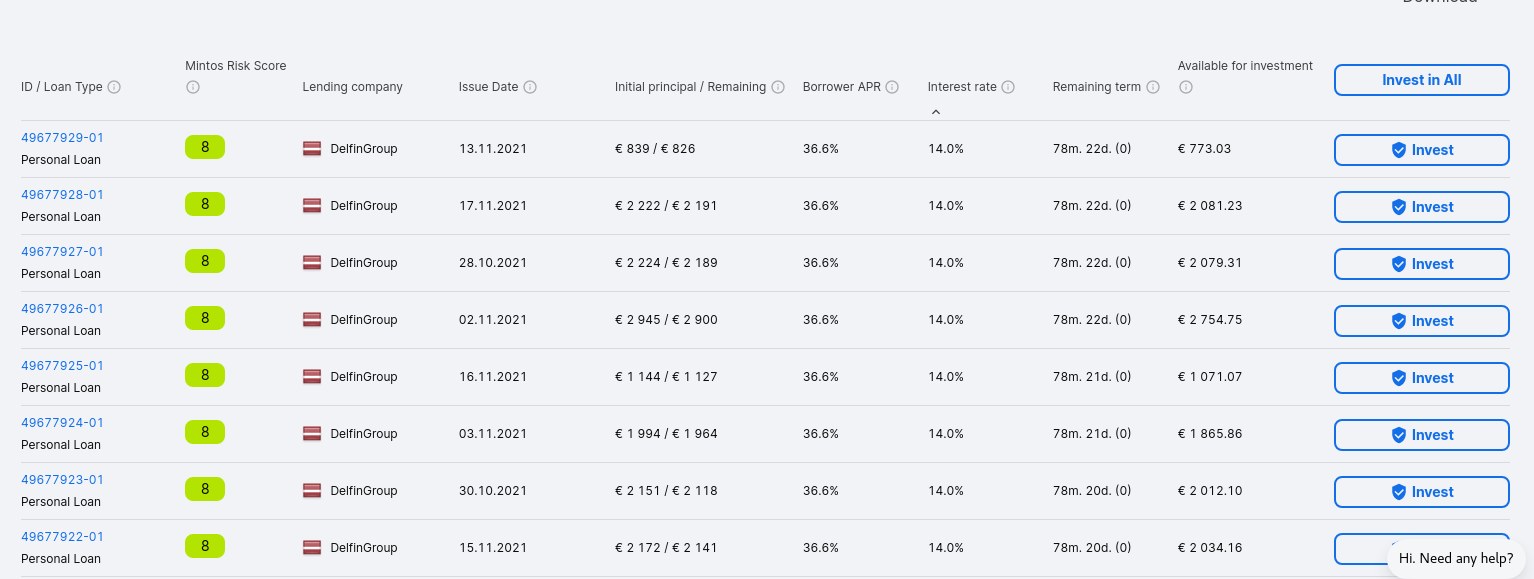Click the Borrower APR info icon
Image resolution: width=1534 pixels, height=579 pixels.
click(x=892, y=87)
